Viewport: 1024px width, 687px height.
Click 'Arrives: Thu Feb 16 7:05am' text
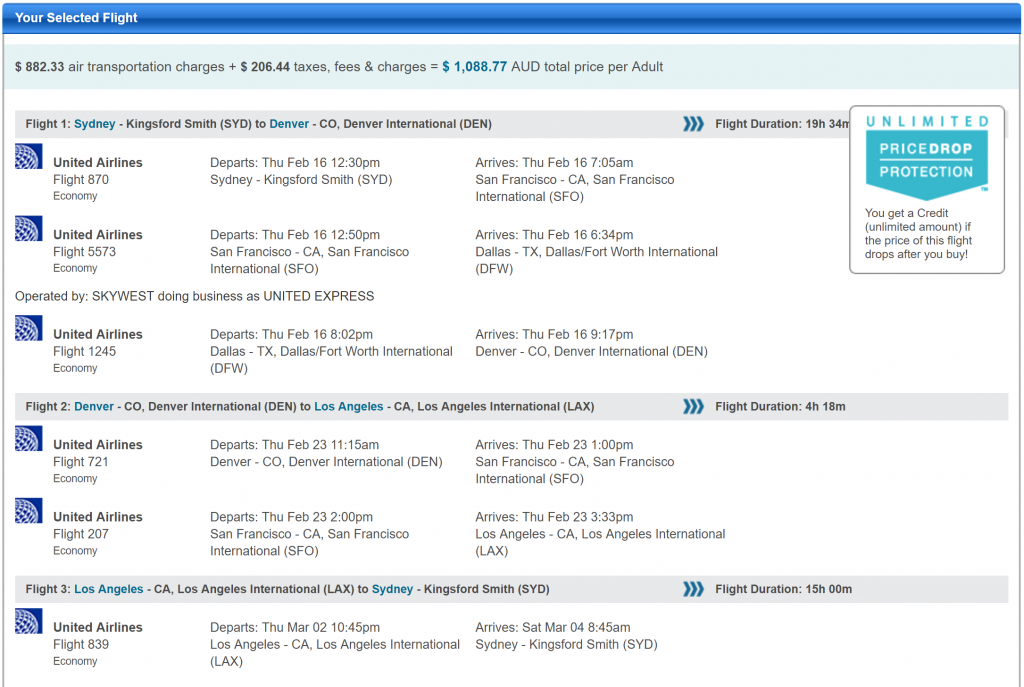click(554, 163)
